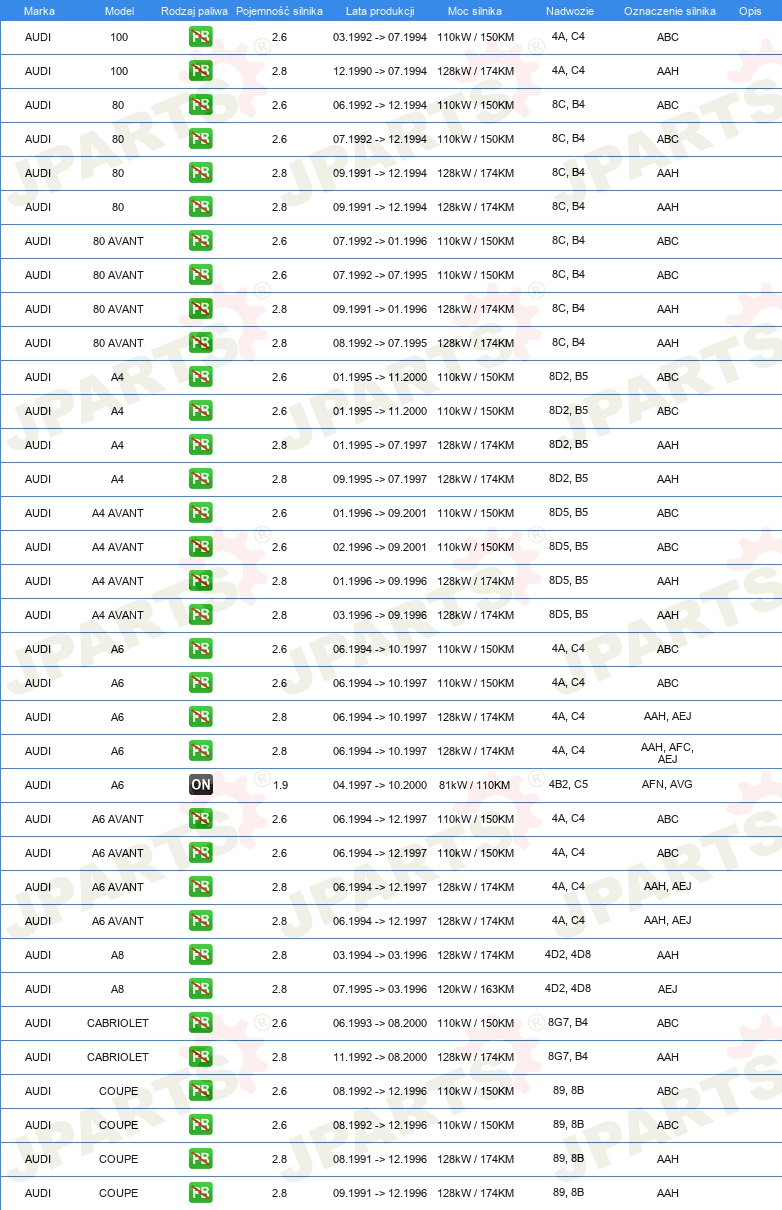Screen dimensions: 782x1210
Task: Click the petrol fuel icon in the Audi 100 2.8 row
Action: tap(201, 71)
